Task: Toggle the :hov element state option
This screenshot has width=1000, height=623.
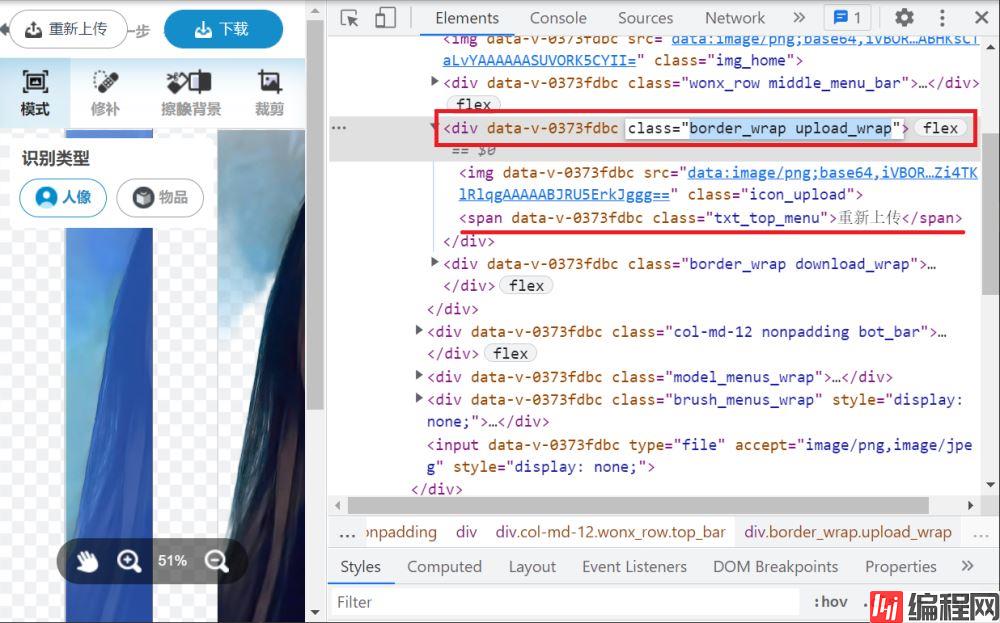Action: tap(829, 601)
